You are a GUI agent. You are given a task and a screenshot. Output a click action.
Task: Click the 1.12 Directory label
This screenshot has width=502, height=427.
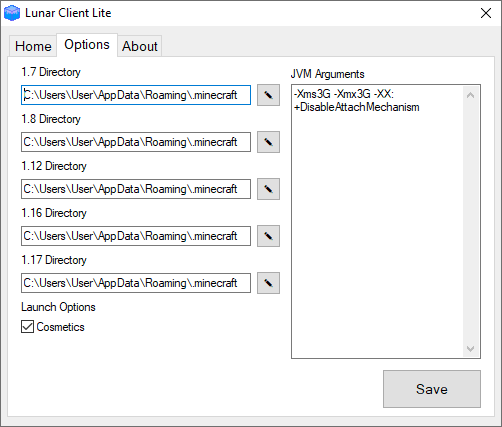click(x=54, y=166)
